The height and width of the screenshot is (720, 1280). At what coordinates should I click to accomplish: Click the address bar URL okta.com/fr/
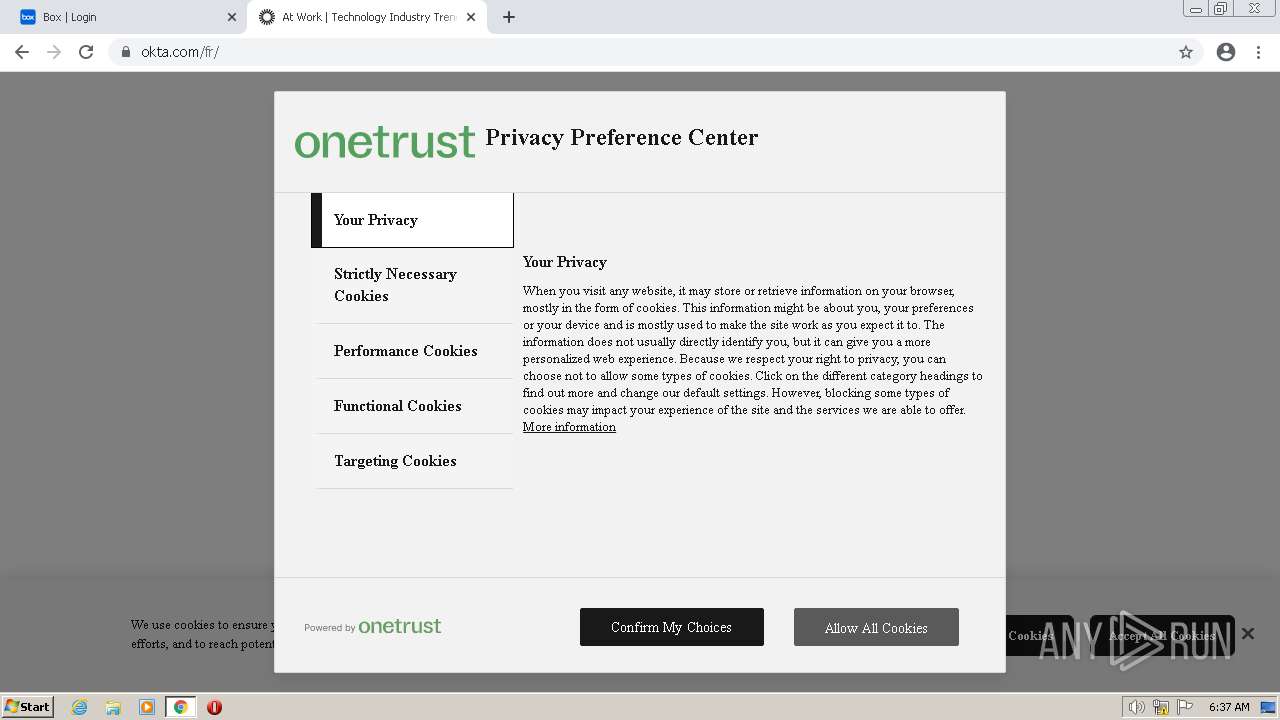[180, 52]
